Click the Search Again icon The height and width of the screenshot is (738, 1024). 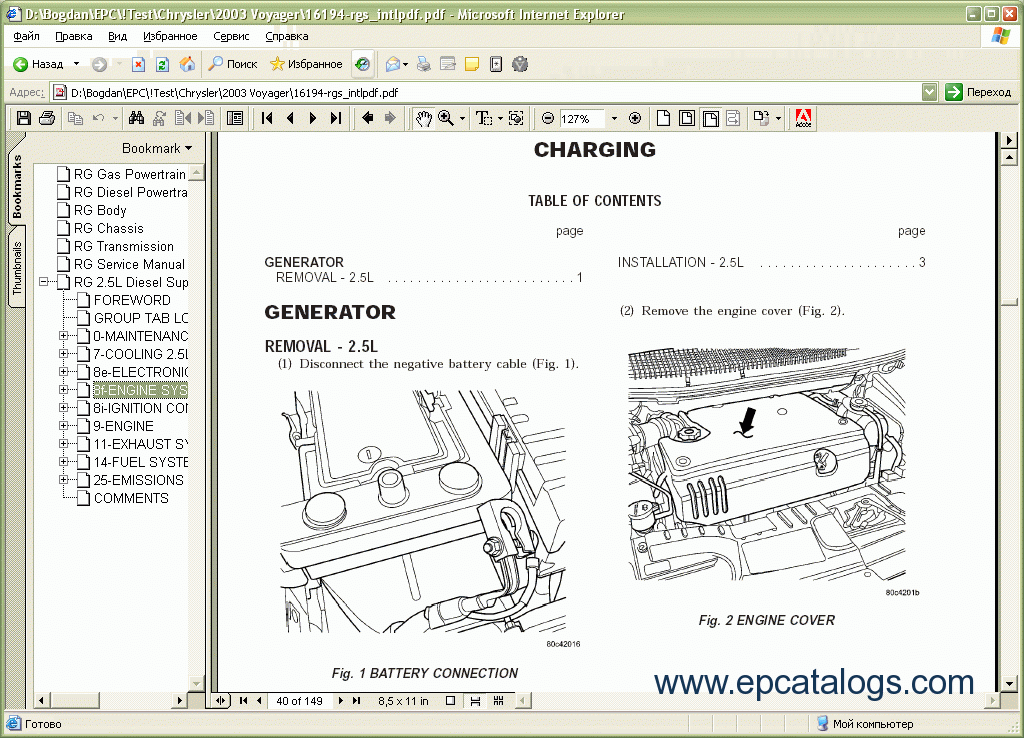159,118
